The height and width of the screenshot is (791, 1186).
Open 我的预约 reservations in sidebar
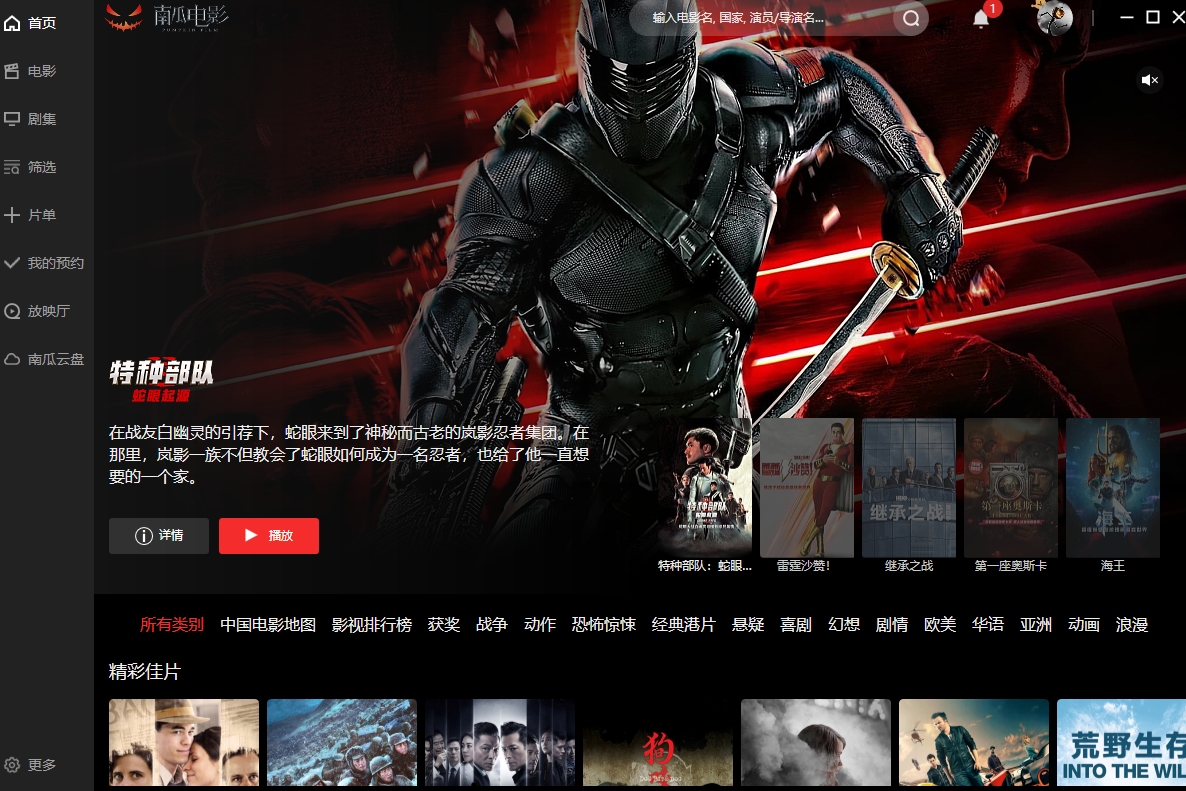tap(44, 263)
